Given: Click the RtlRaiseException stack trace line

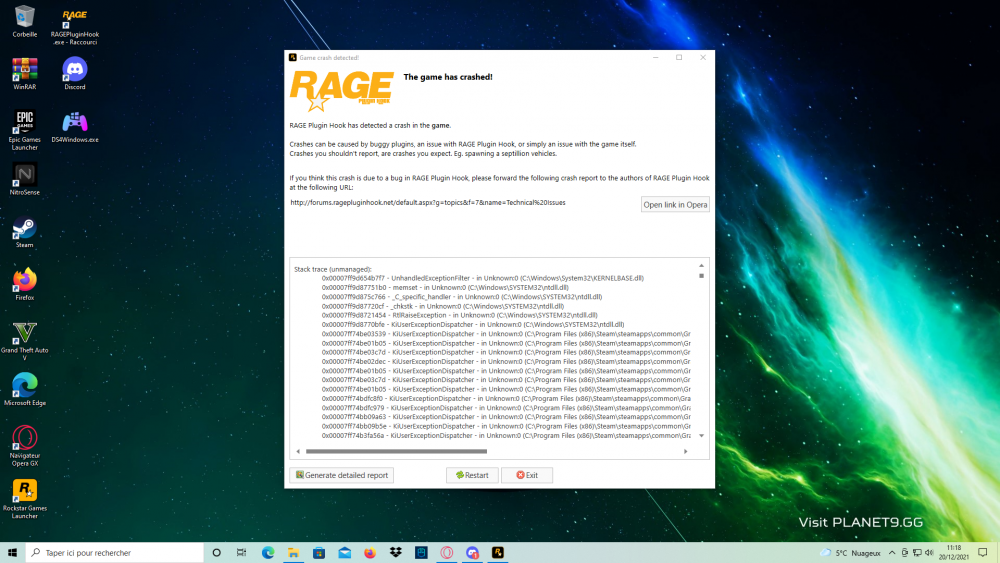Looking at the screenshot, I should pyautogui.click(x=459, y=315).
